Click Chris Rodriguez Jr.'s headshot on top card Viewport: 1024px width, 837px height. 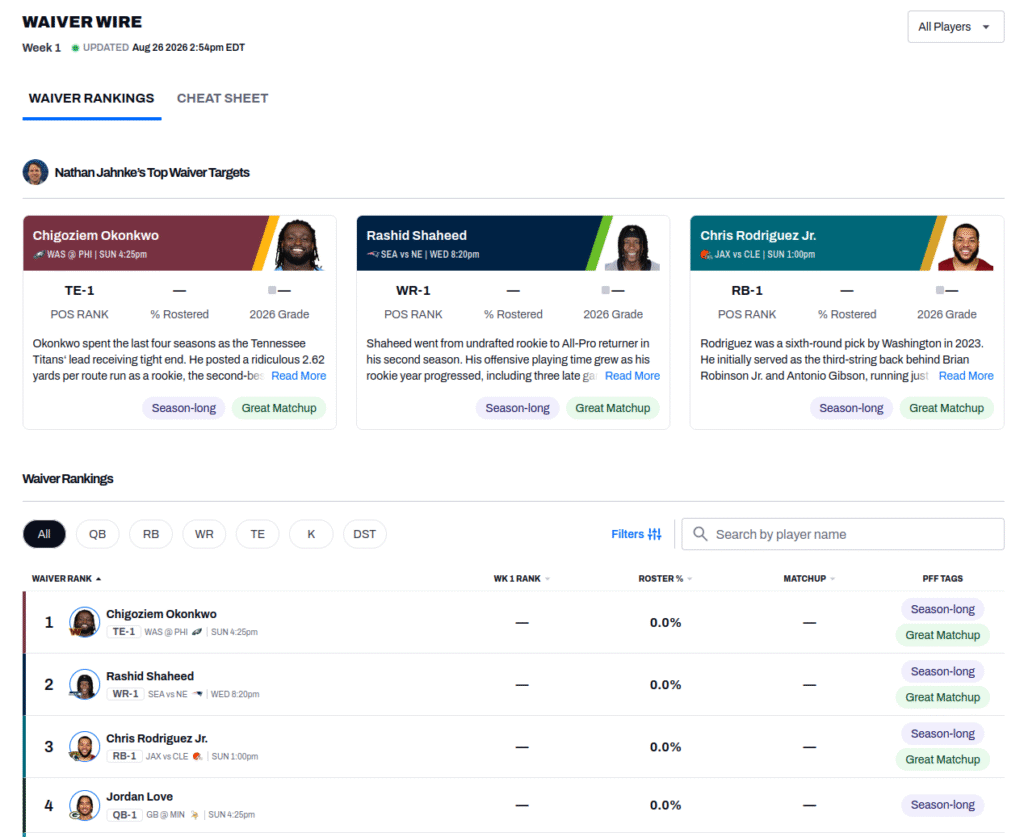[x=965, y=245]
